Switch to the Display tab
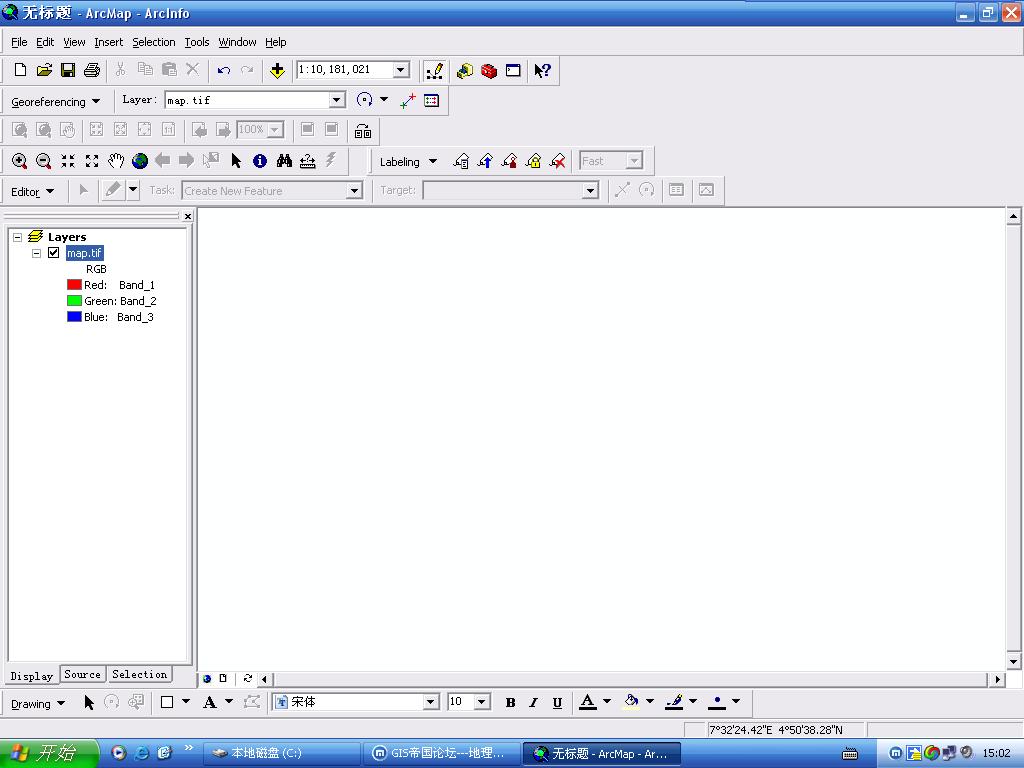 [x=32, y=676]
